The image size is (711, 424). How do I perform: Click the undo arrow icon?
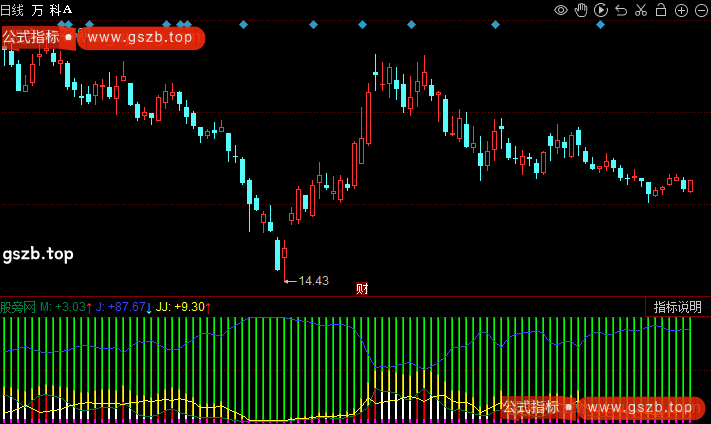(x=621, y=10)
